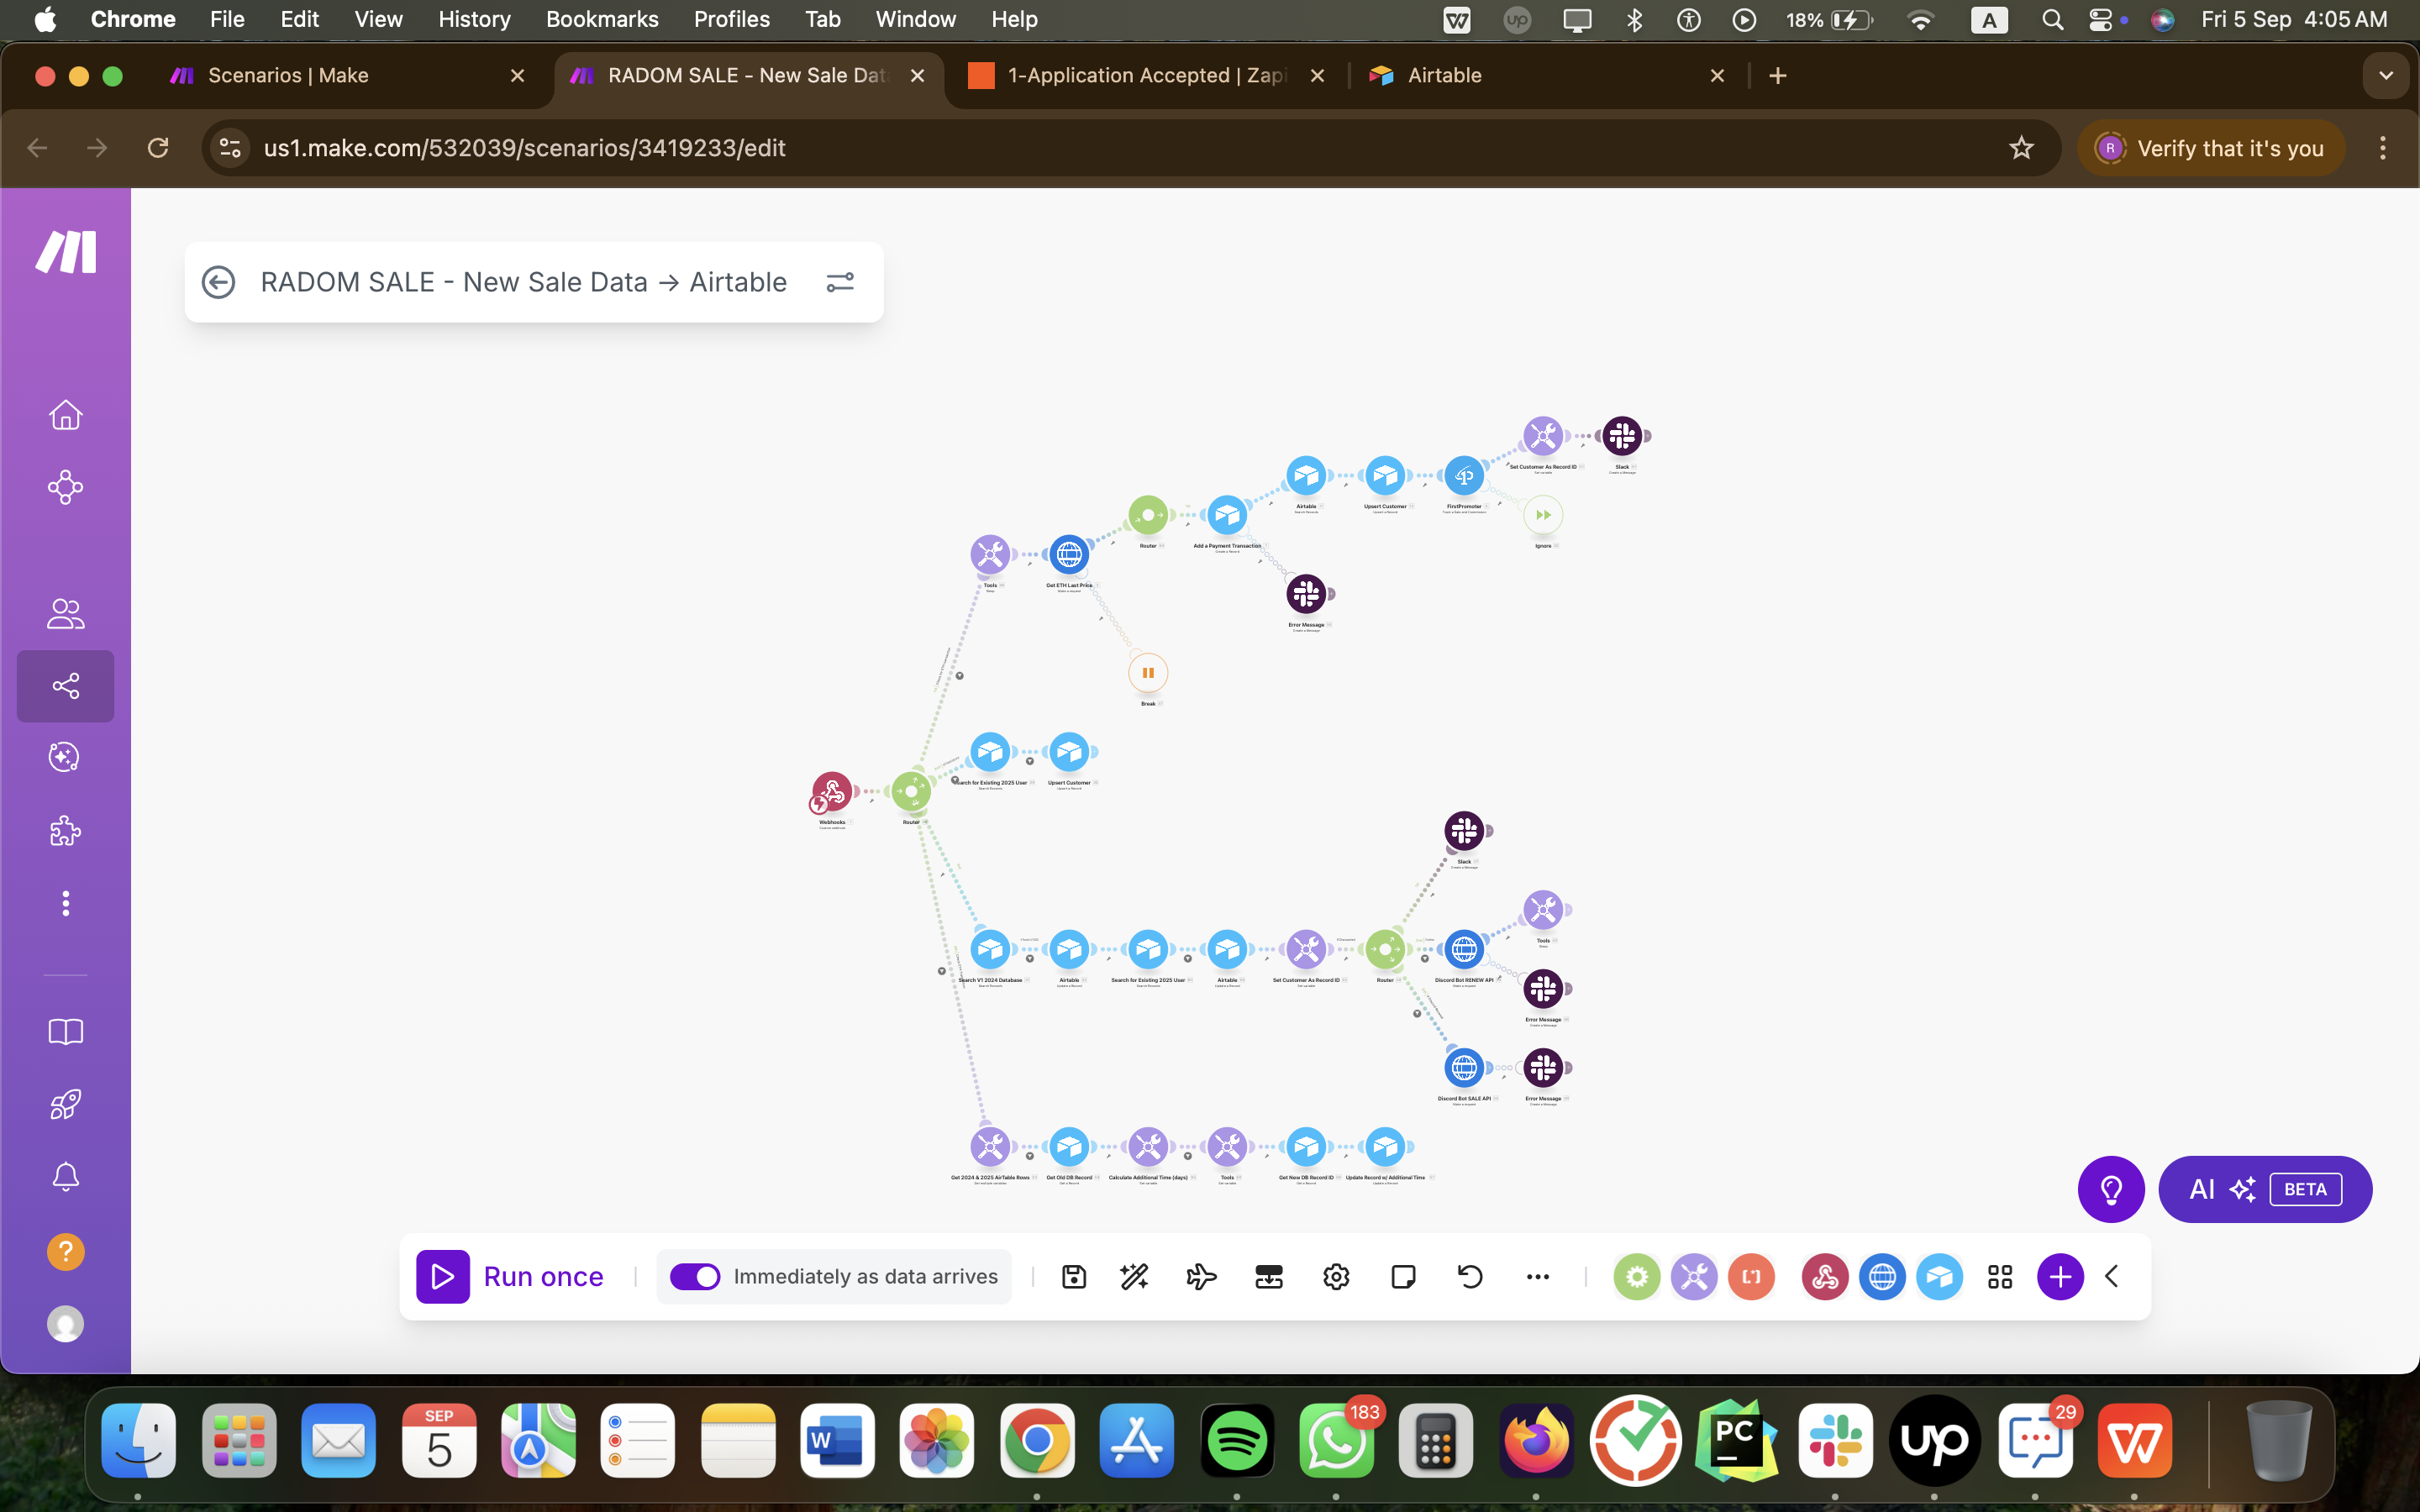The width and height of the screenshot is (2420, 1512).
Task: Click the save scenario icon
Action: (1074, 1276)
